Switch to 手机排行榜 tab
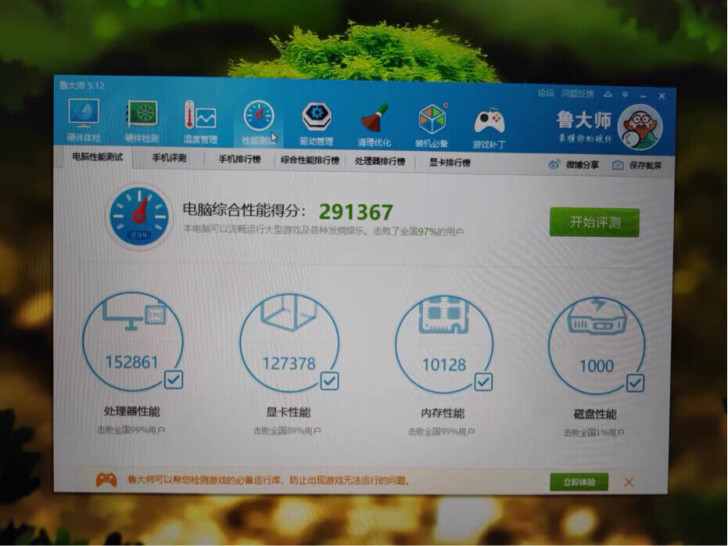This screenshot has height=546, width=728. [240, 159]
